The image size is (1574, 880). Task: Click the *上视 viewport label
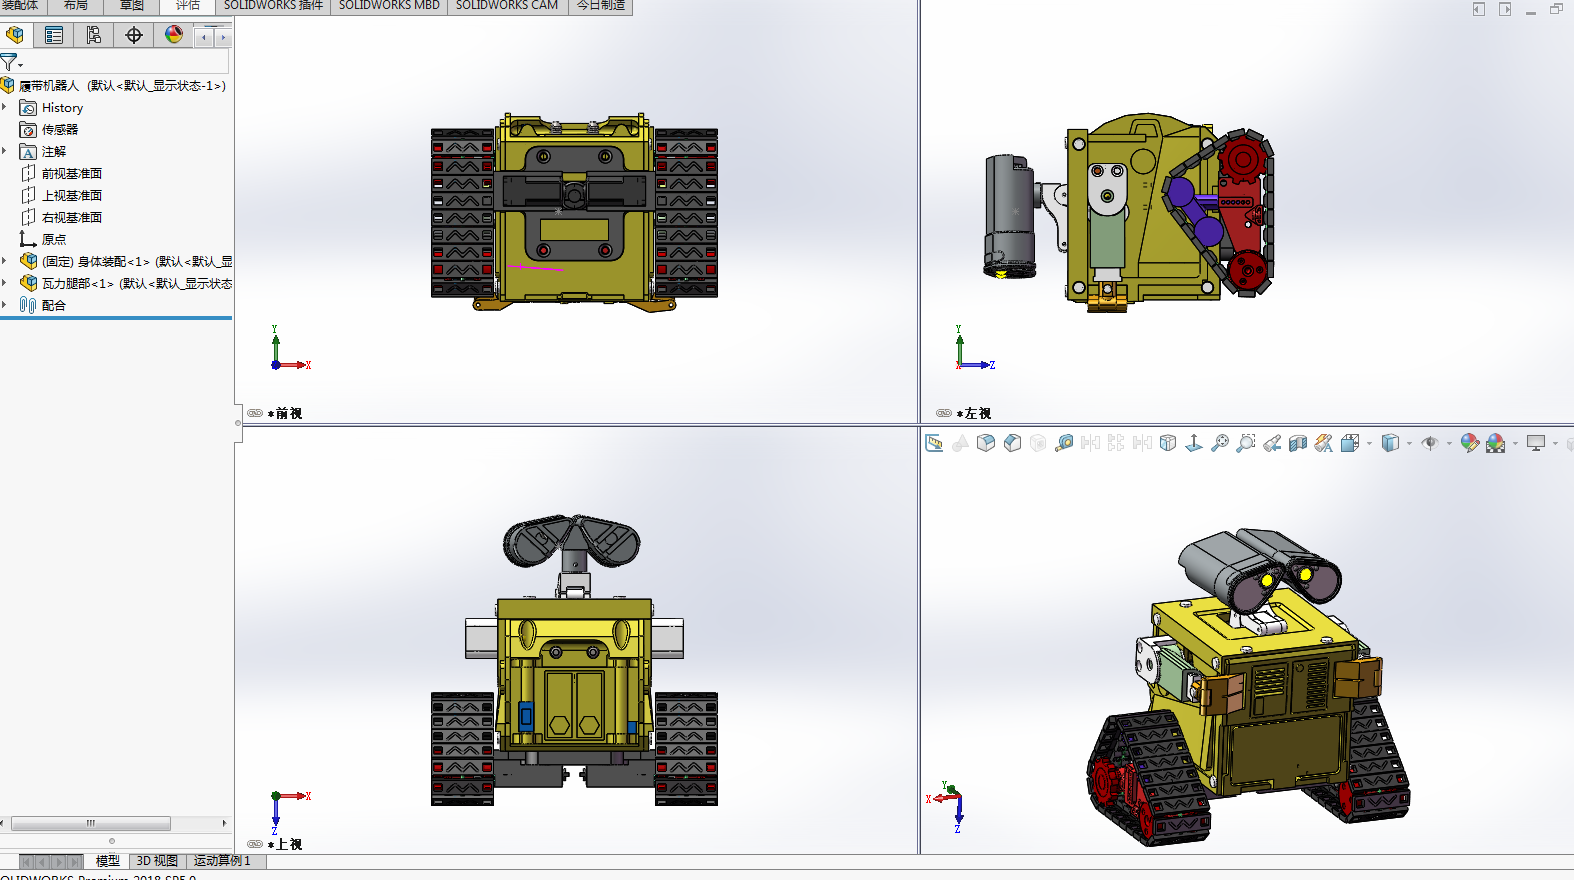pyautogui.click(x=285, y=844)
